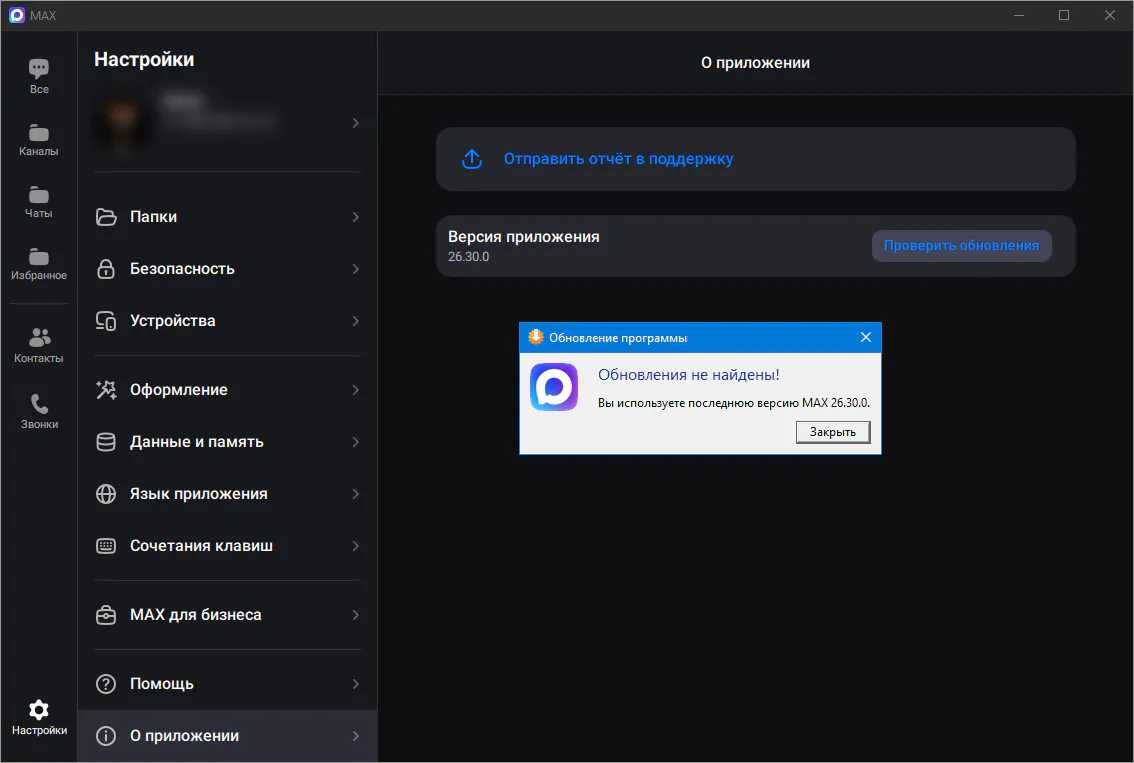Open Безопасность settings item
This screenshot has height=763, width=1134.
pyautogui.click(x=228, y=269)
